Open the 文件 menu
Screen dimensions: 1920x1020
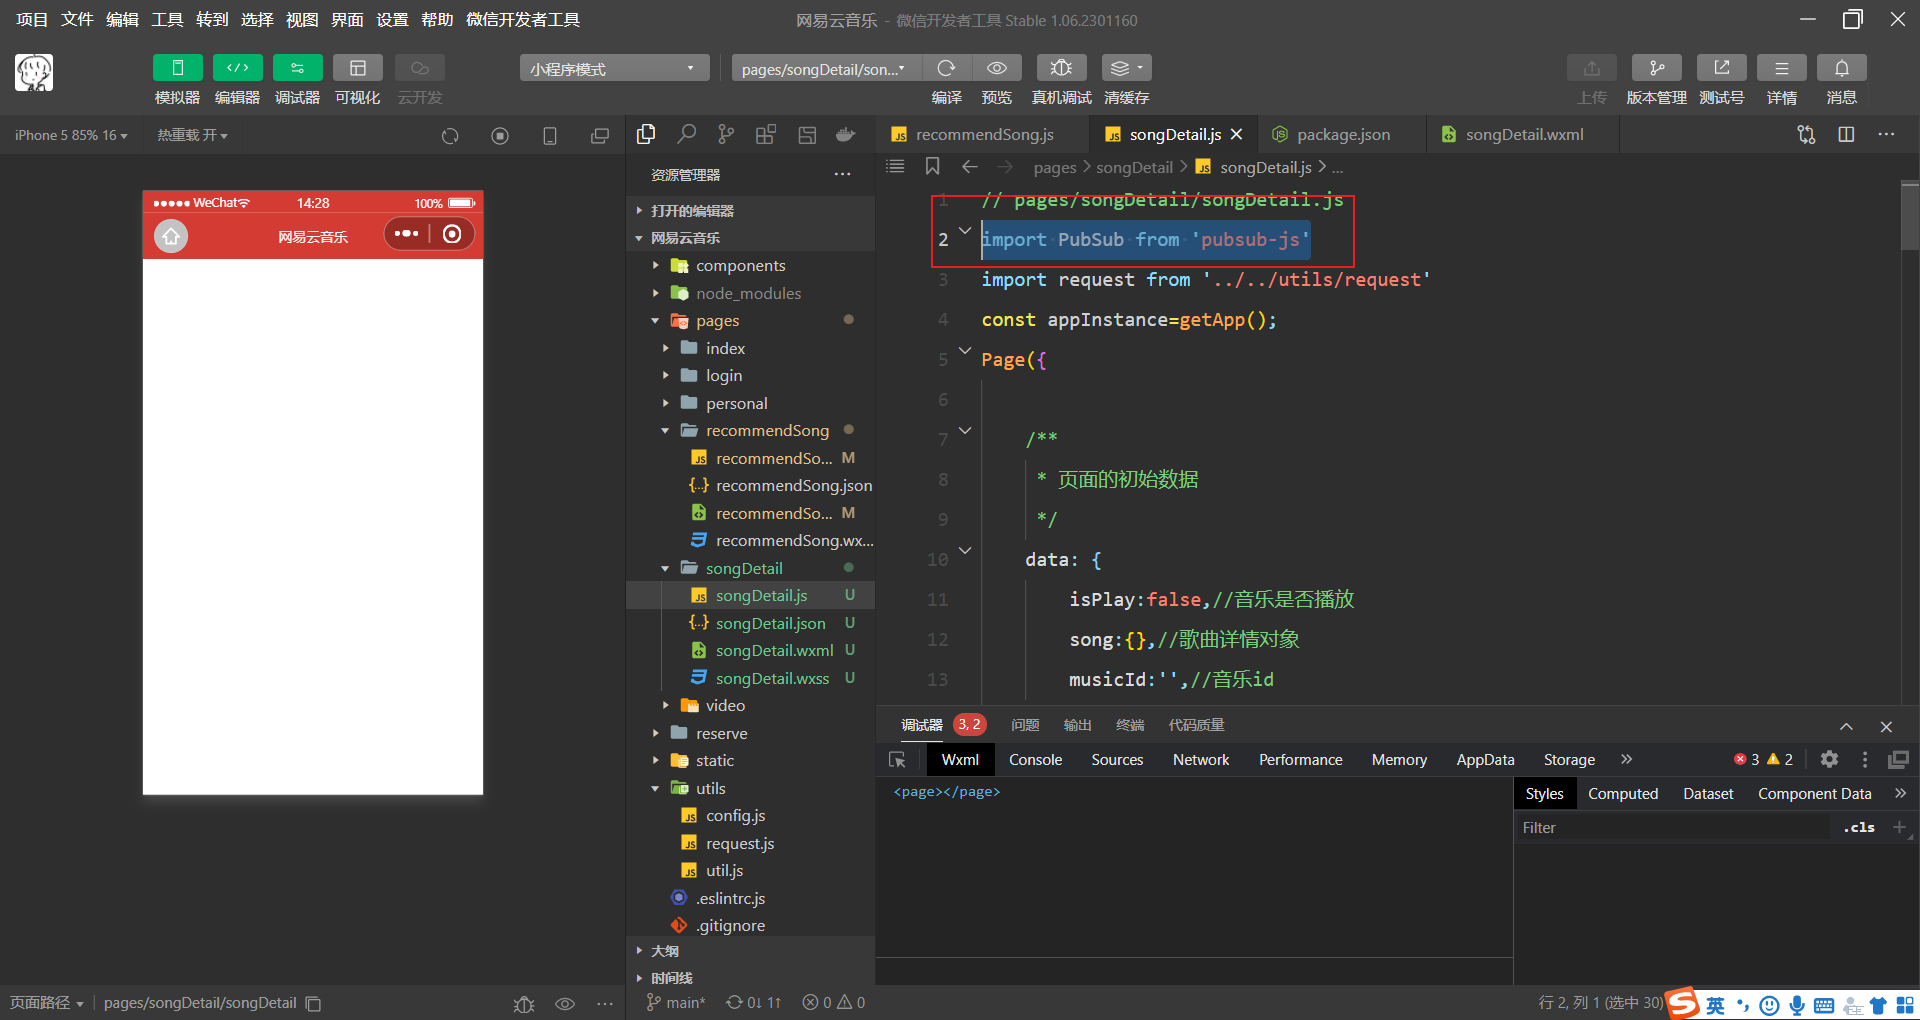click(x=77, y=19)
